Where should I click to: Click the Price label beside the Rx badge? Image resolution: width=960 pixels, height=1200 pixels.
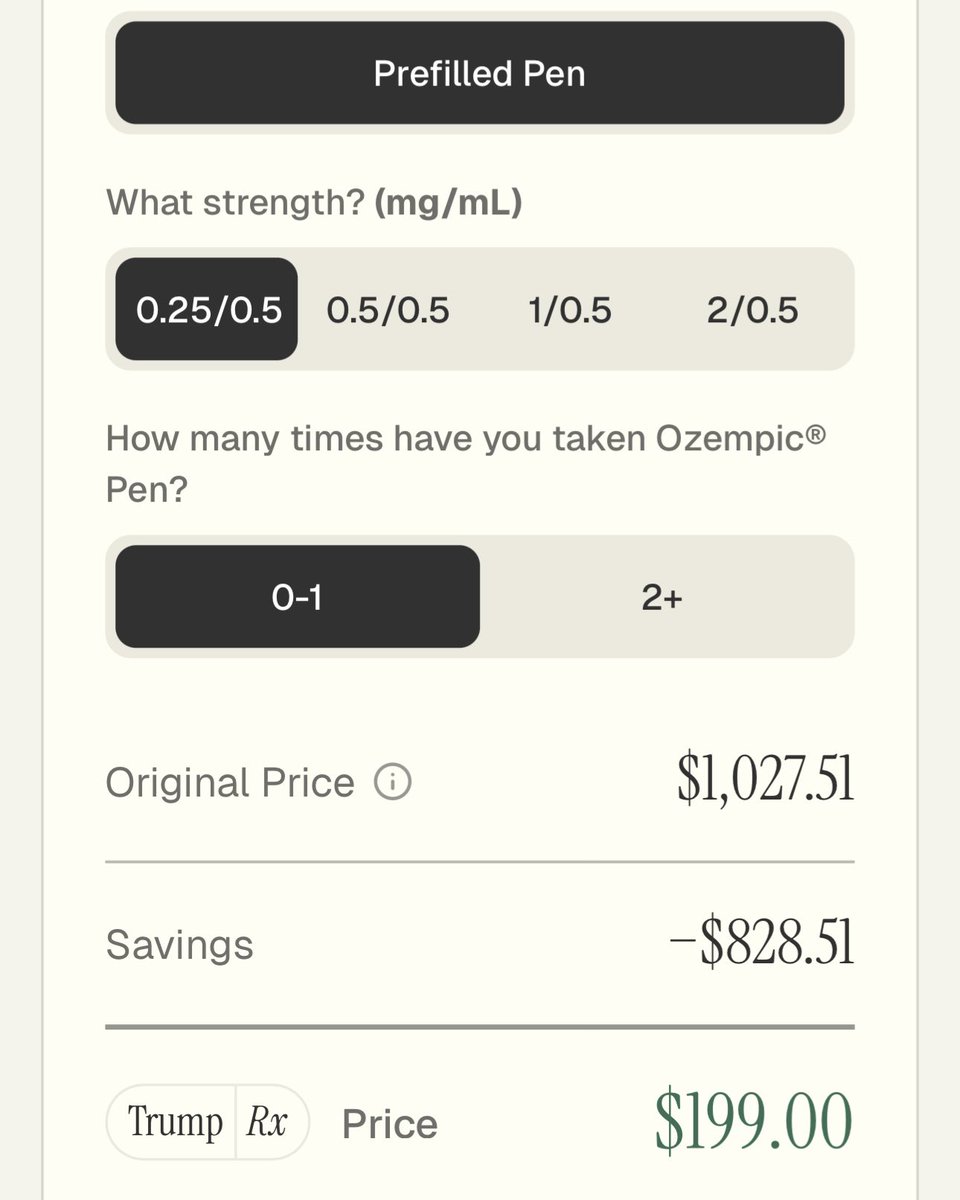[x=390, y=1124]
